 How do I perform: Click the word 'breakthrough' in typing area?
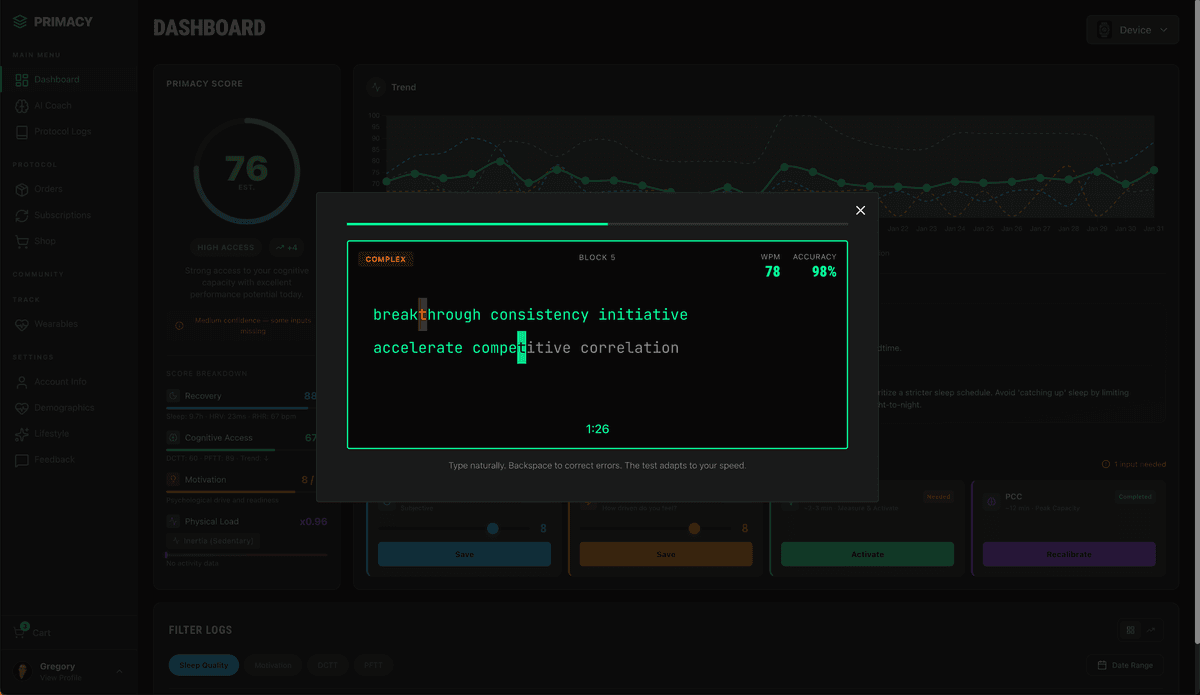pos(427,315)
